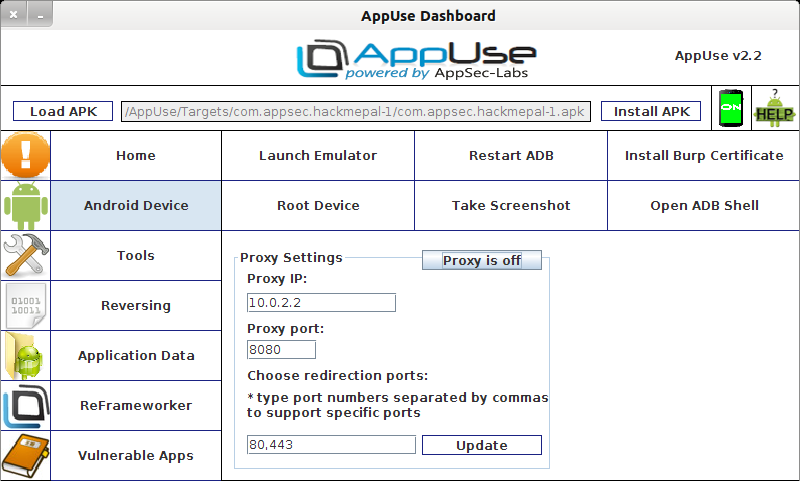Click the 'Proxy IP:' label
The width and height of the screenshot is (800, 481).
click(277, 279)
